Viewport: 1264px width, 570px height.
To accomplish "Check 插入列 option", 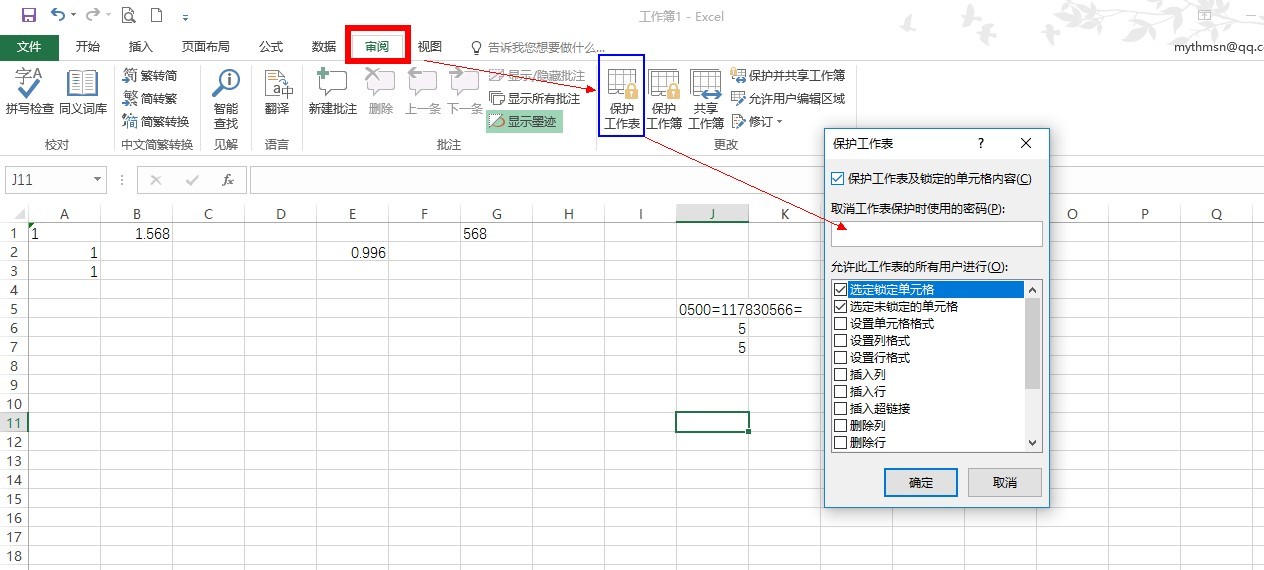I will (840, 374).
